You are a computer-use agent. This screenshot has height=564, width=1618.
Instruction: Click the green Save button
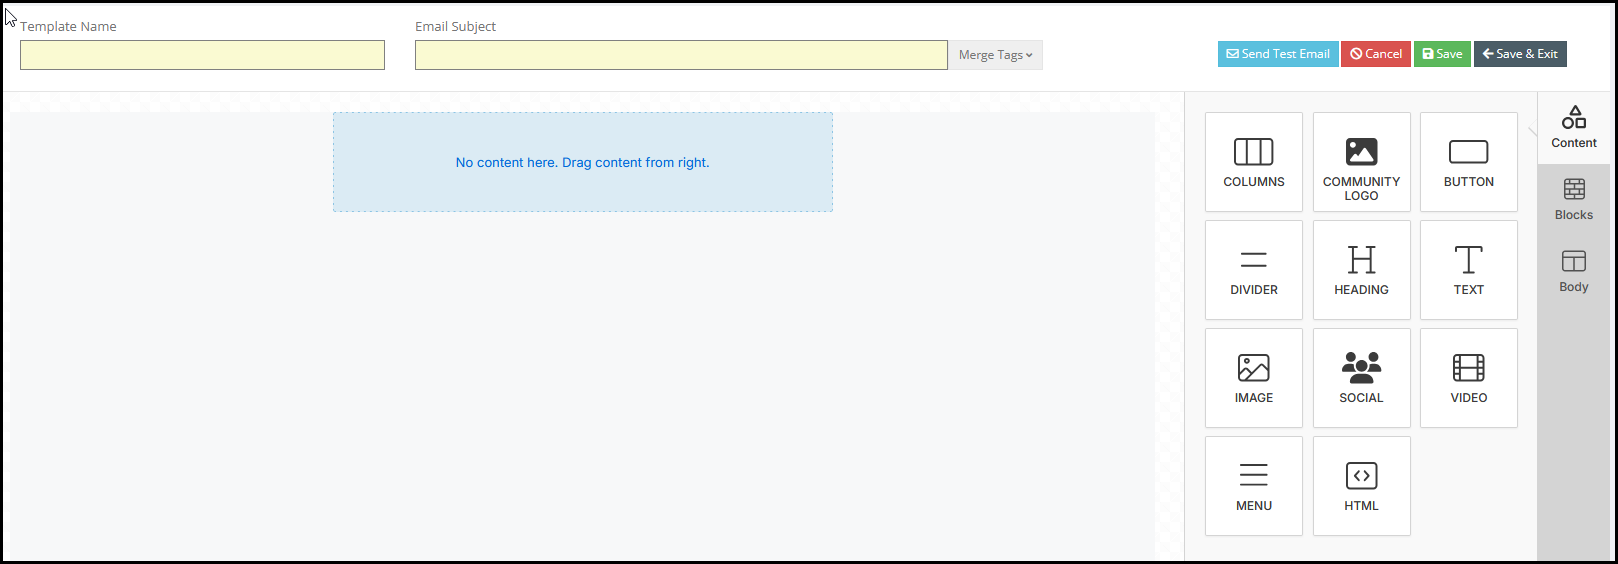(x=1442, y=54)
